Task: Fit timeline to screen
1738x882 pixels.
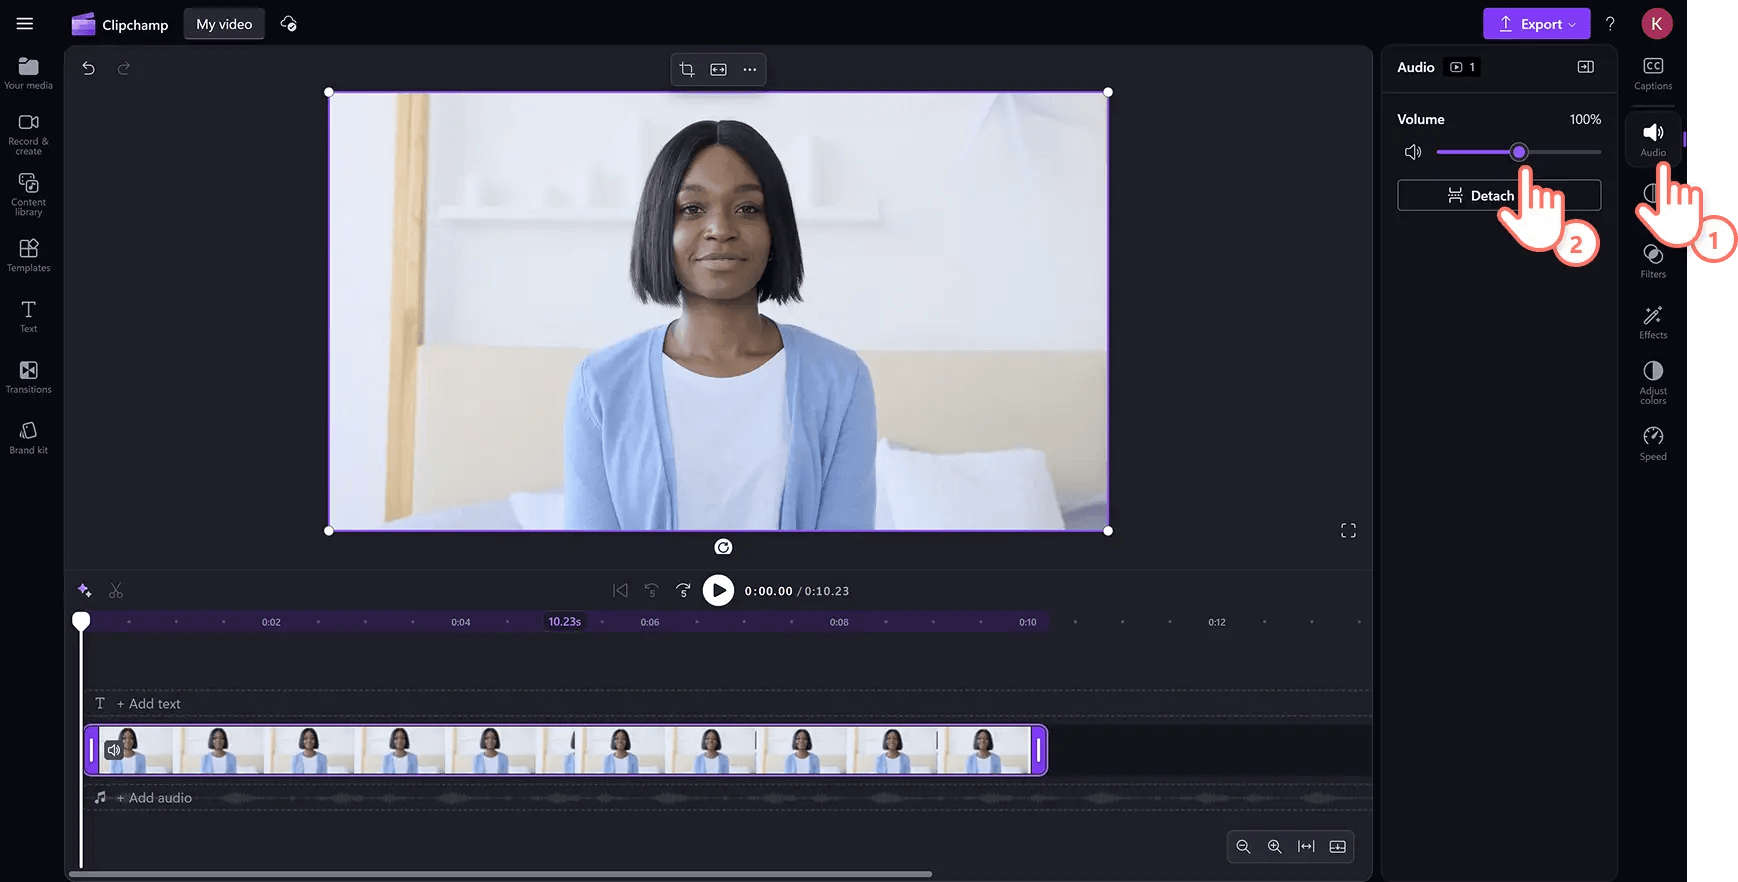Action: point(1306,847)
